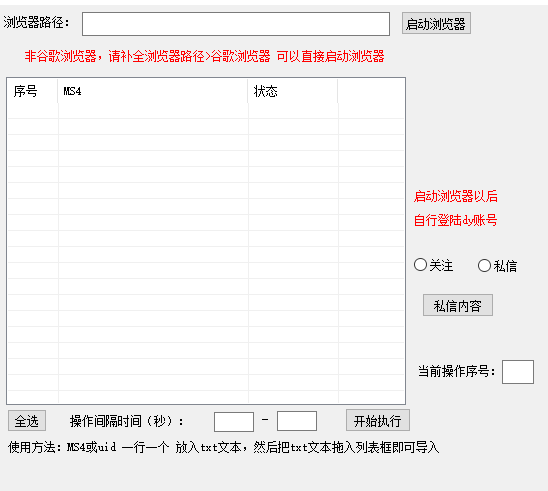The image size is (548, 491).
Task: Click the 浏览器路径 label
Action: [x=37, y=23]
